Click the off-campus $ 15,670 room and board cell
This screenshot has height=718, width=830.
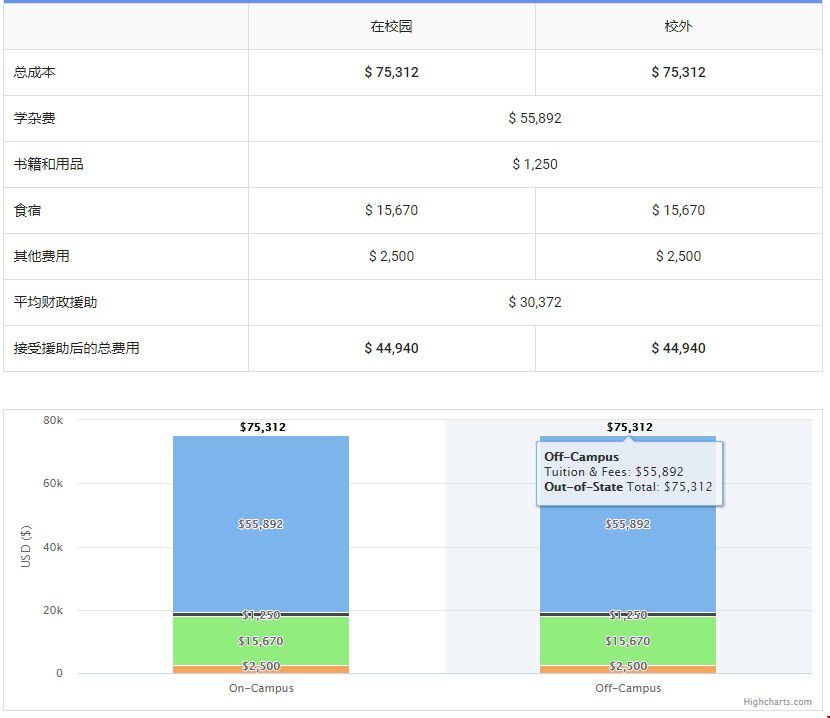coord(678,210)
